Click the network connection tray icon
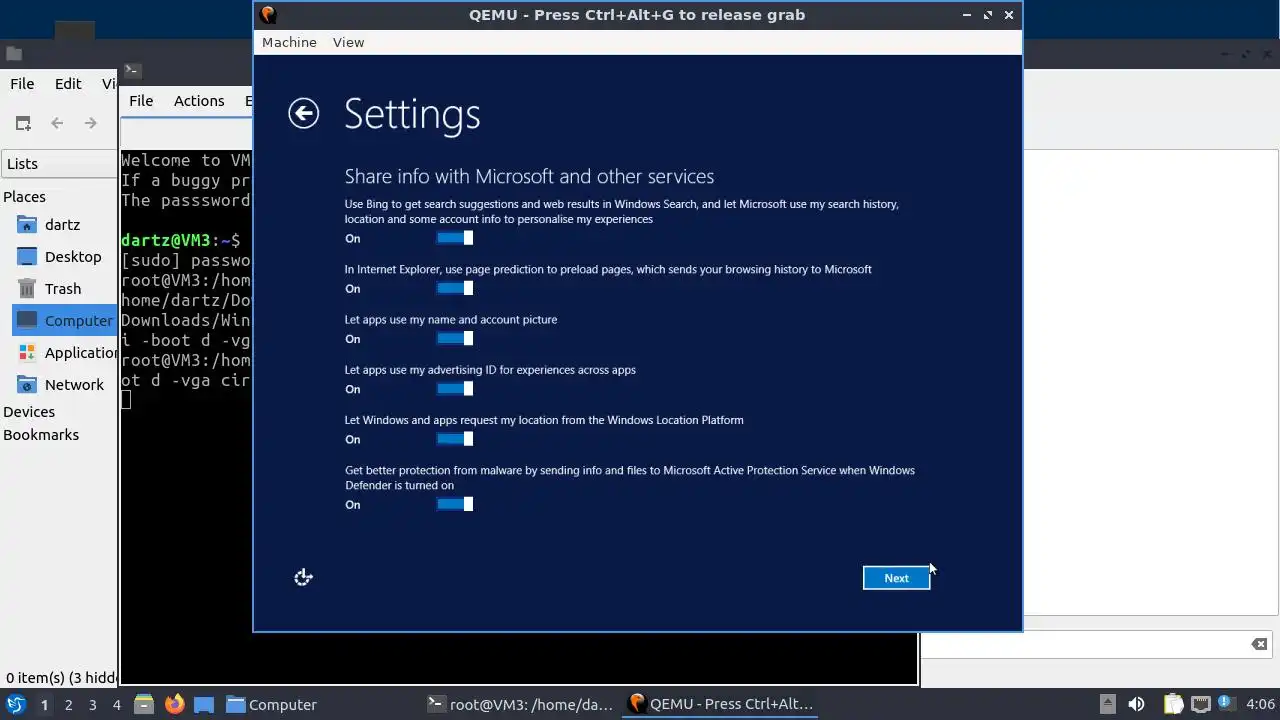Image resolution: width=1280 pixels, height=720 pixels. pos(1201,704)
